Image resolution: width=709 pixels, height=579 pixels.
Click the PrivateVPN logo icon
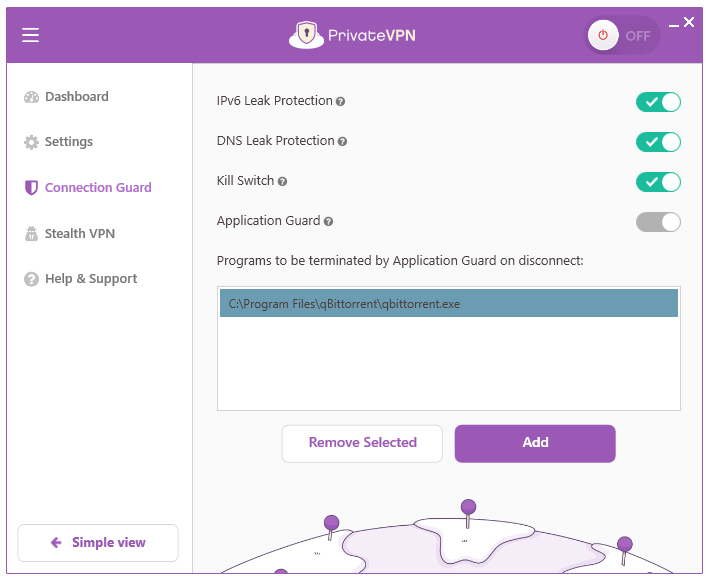307,35
